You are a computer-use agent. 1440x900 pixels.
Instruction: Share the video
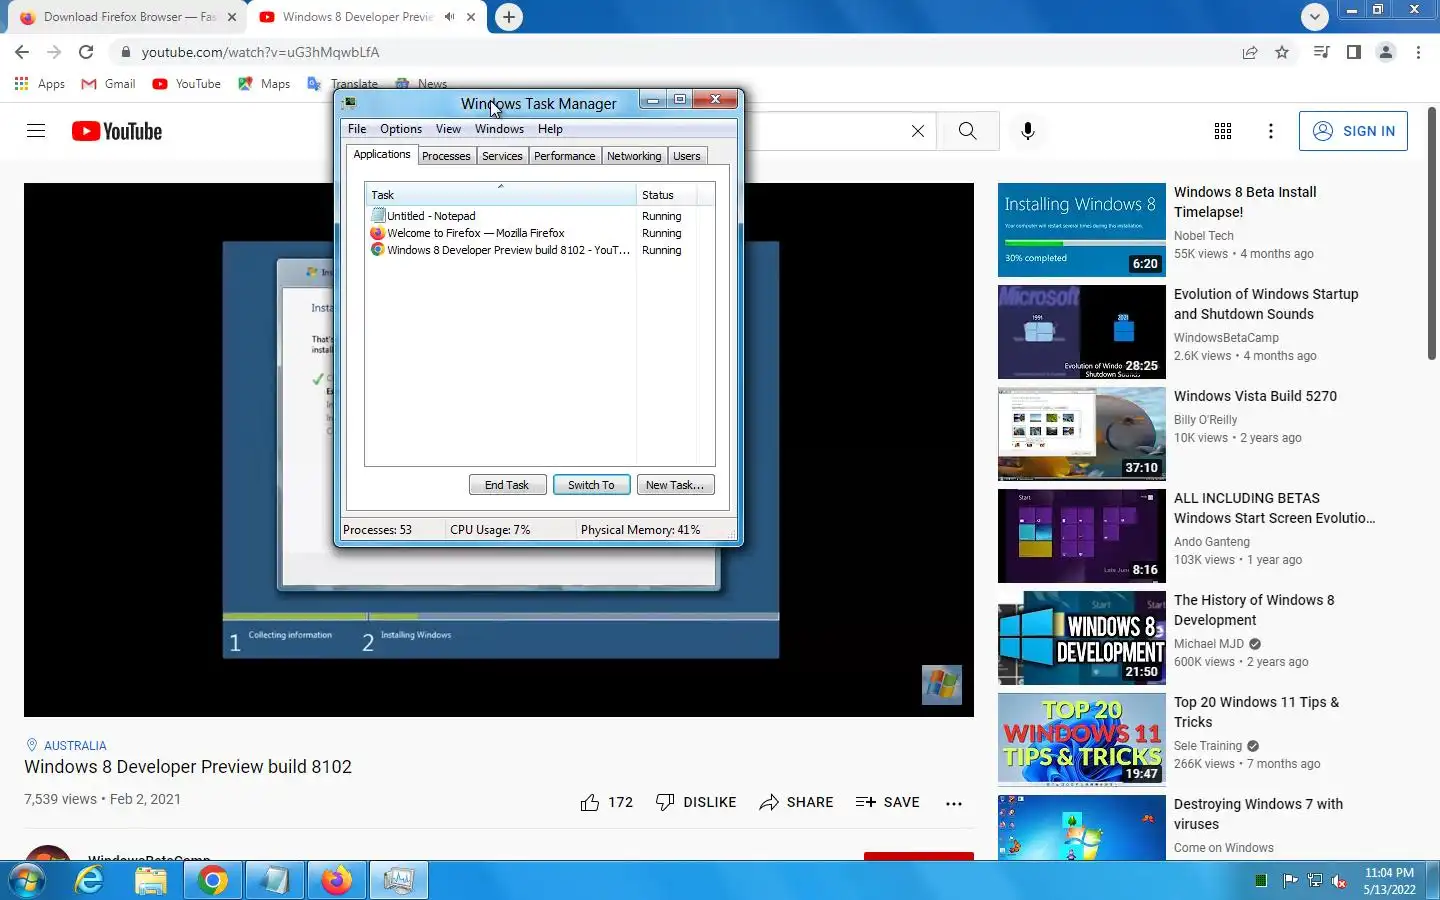coord(796,802)
